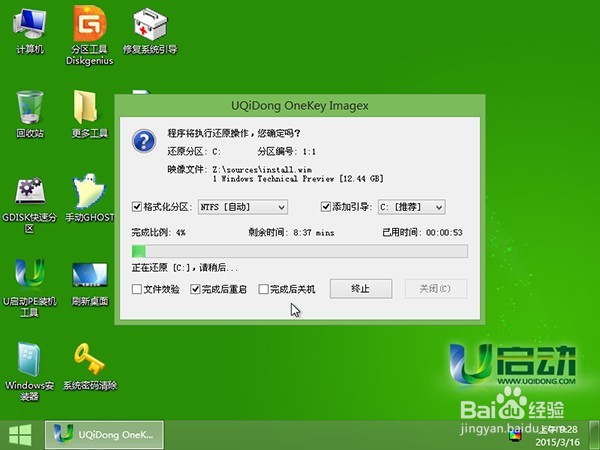This screenshot has width=600, height=450.
Task: Launch Windows安装器 icon
Action: 29,371
